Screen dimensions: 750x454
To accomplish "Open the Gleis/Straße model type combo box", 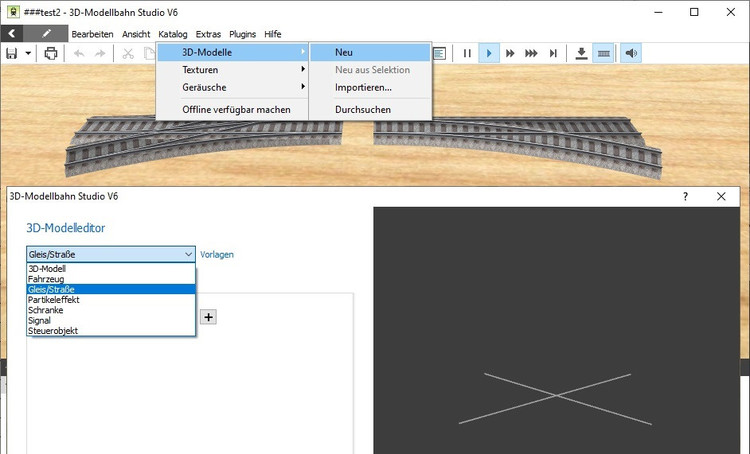I will (111, 254).
